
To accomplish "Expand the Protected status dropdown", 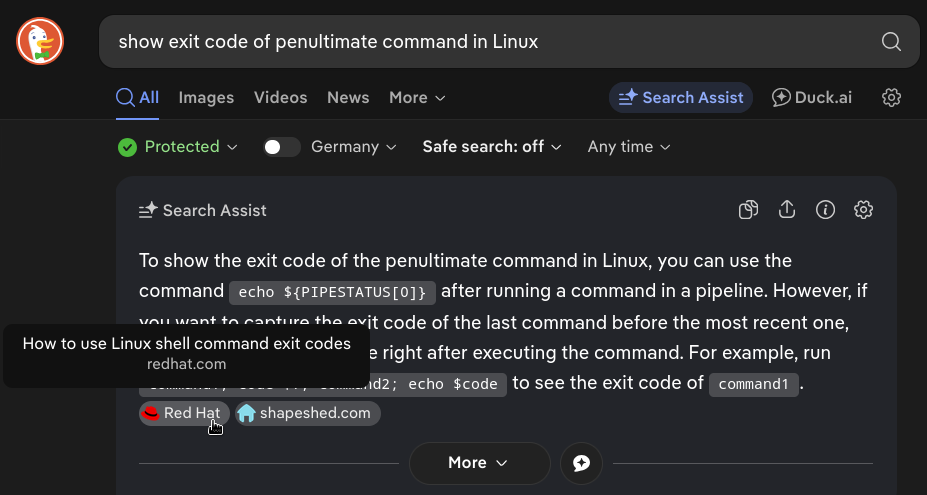I will [x=178, y=147].
